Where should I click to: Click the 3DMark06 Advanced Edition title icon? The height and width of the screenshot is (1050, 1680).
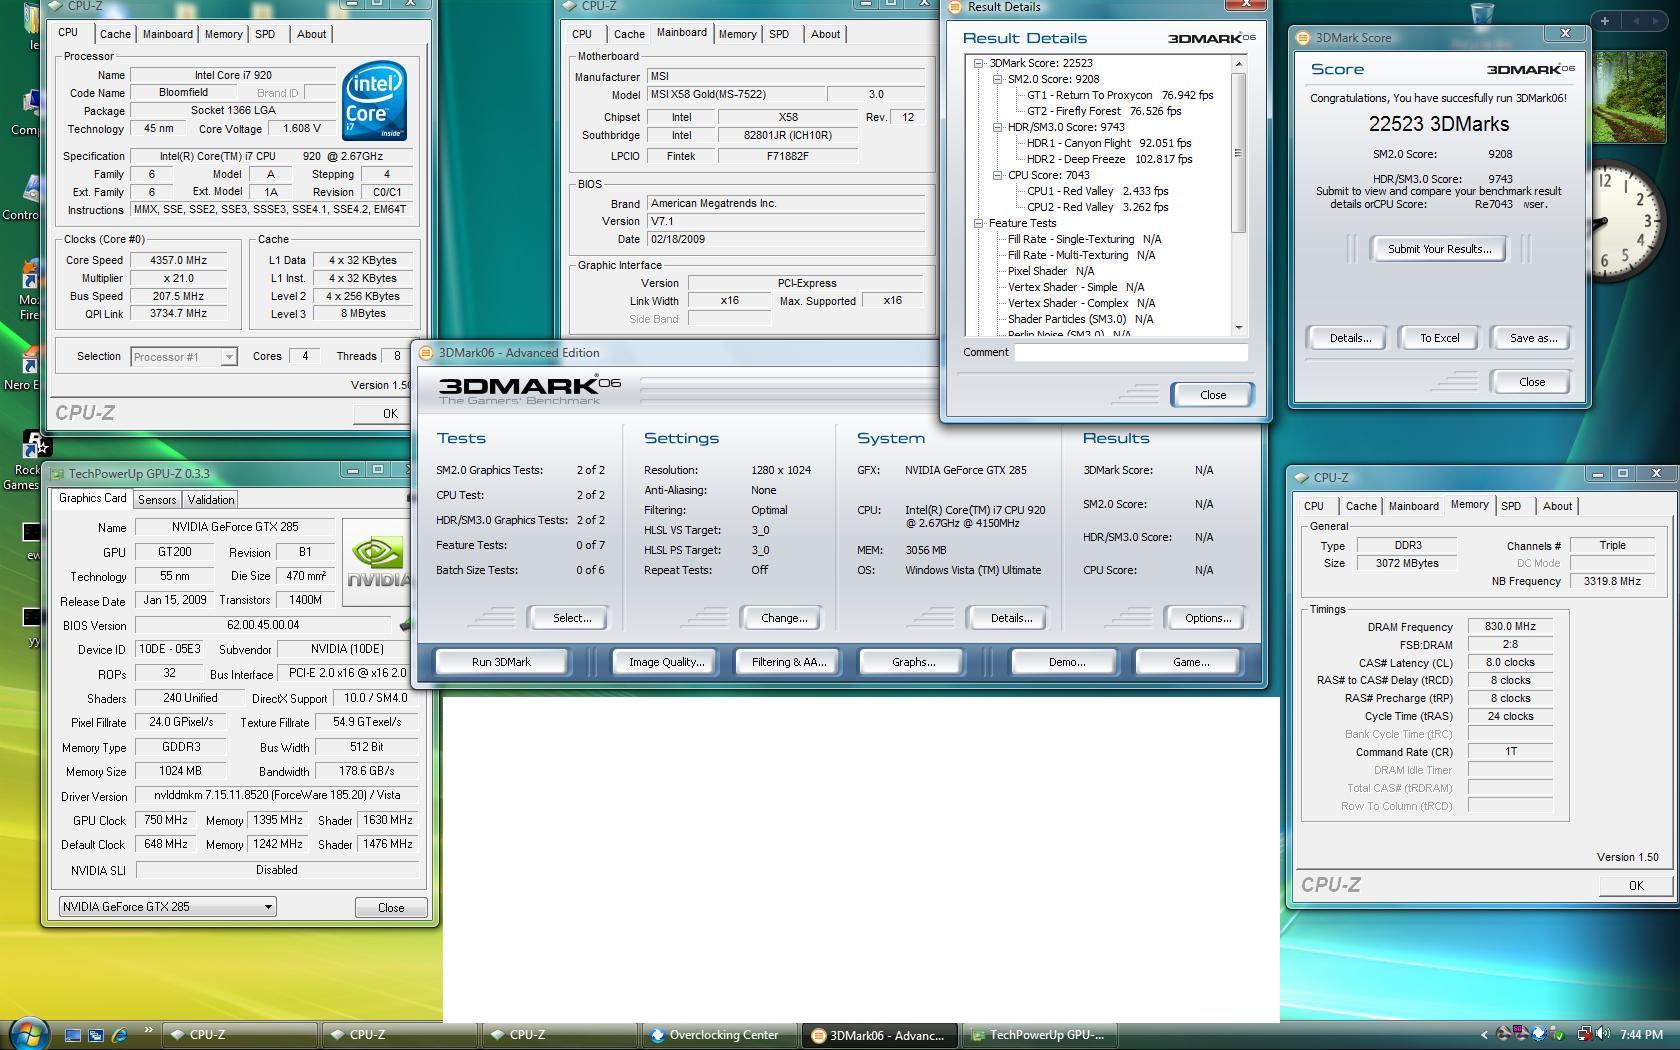426,353
